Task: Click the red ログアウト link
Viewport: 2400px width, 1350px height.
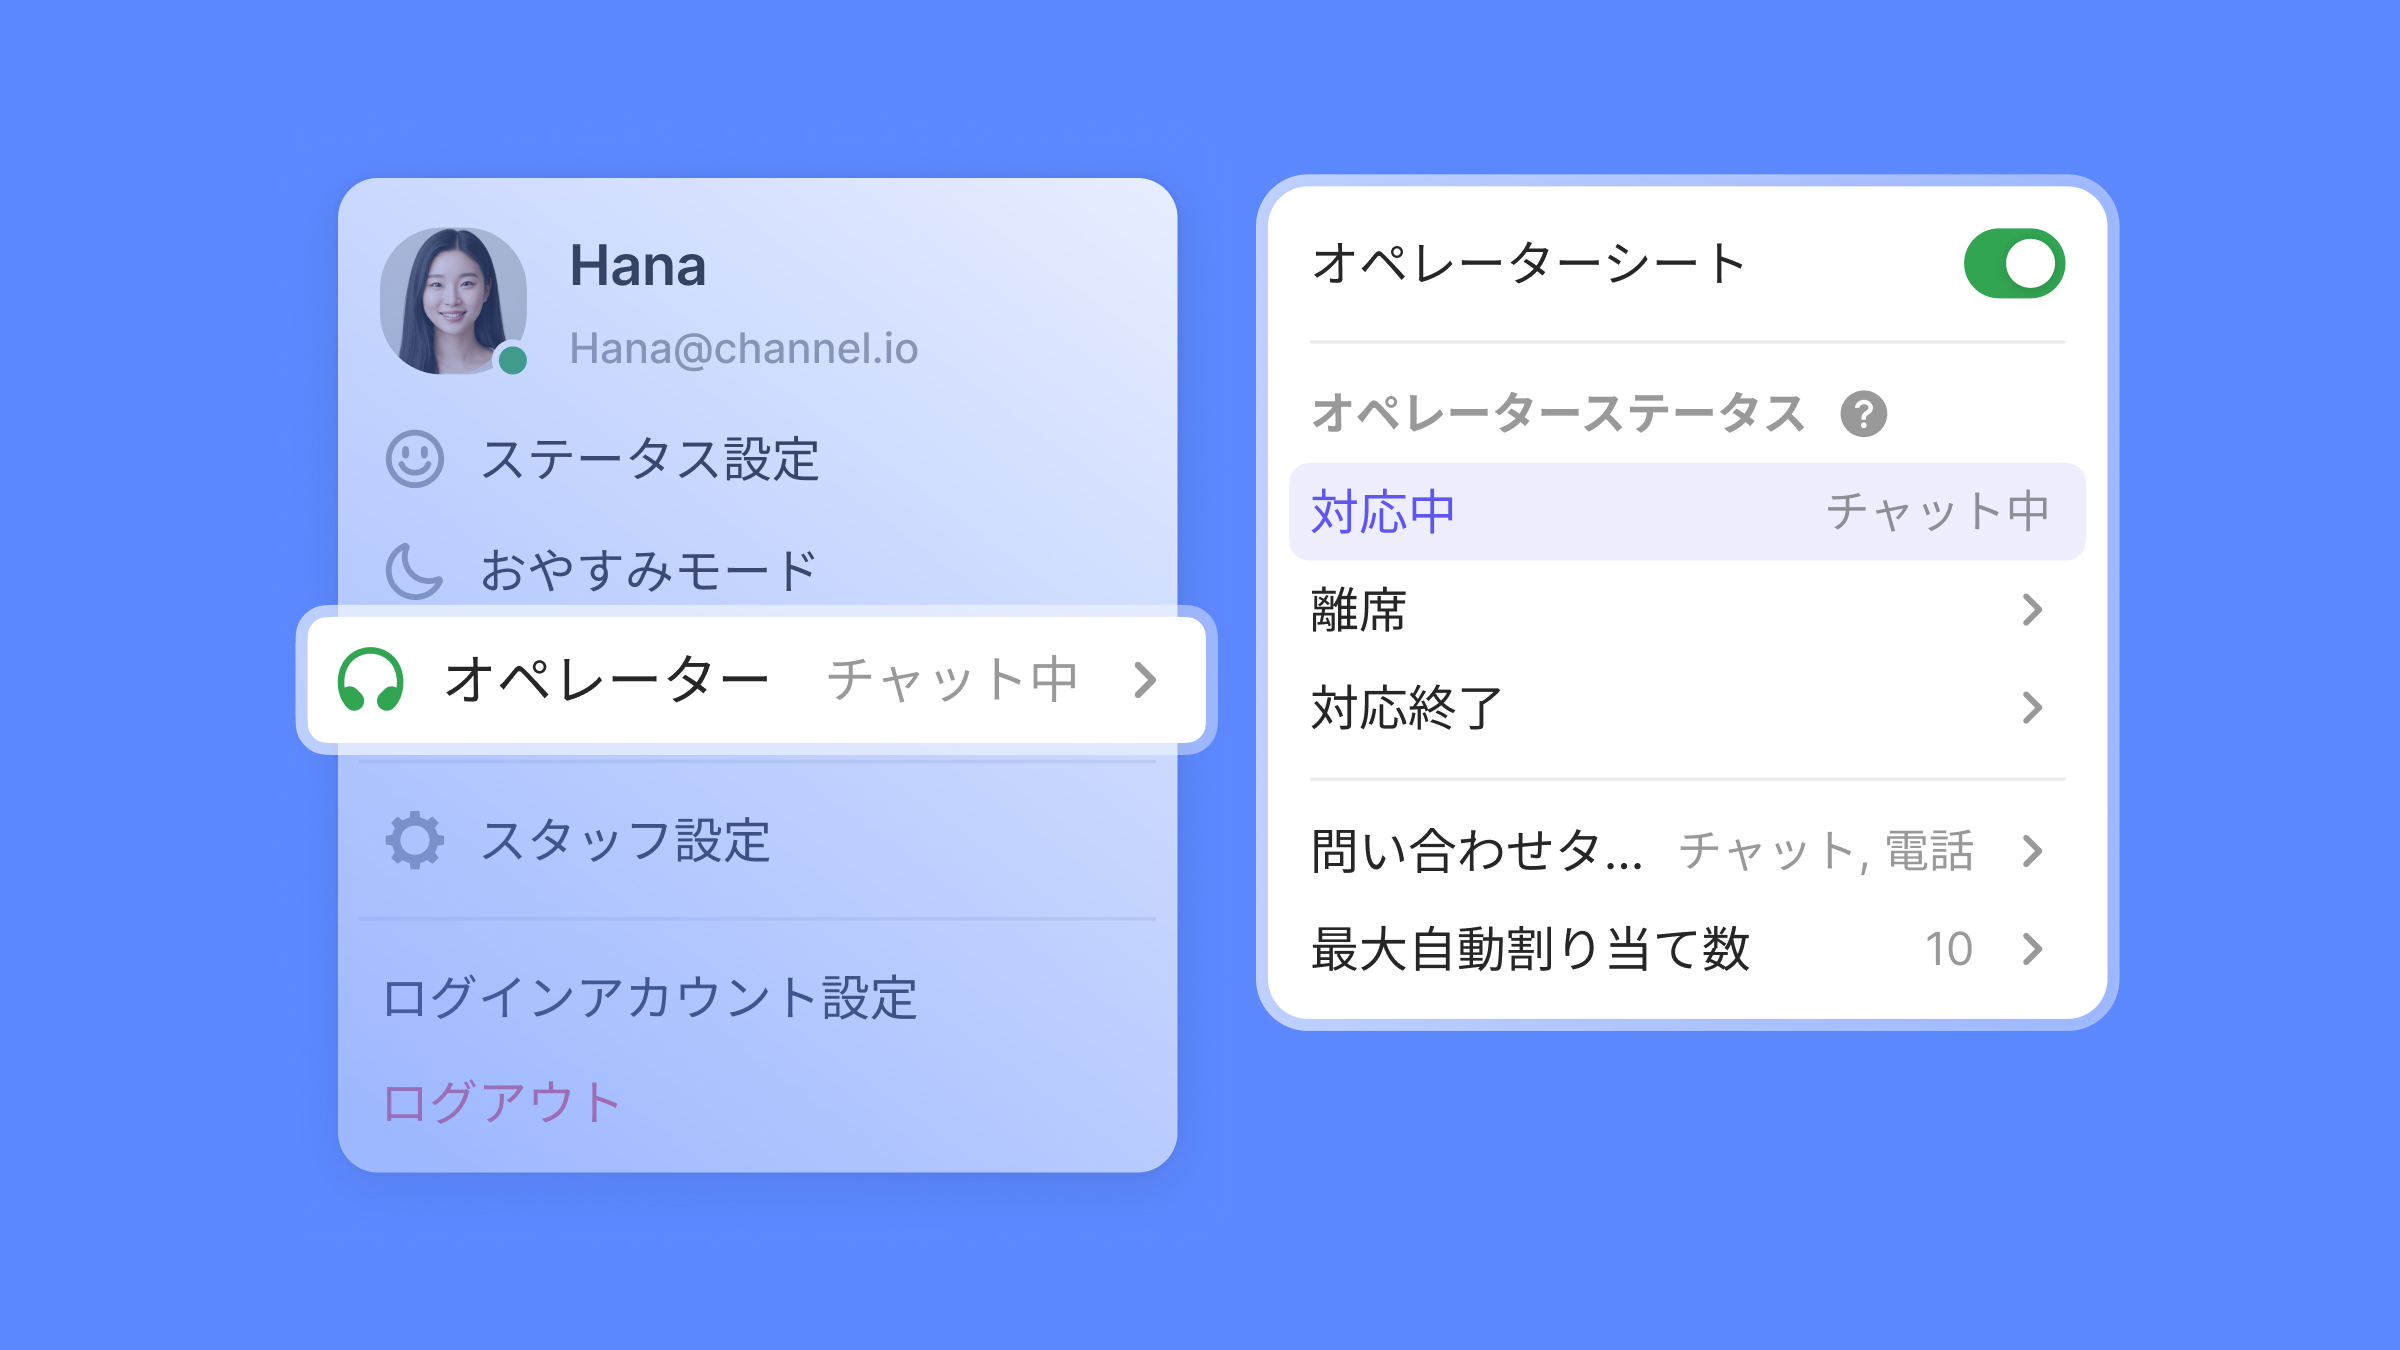Action: 502,1103
